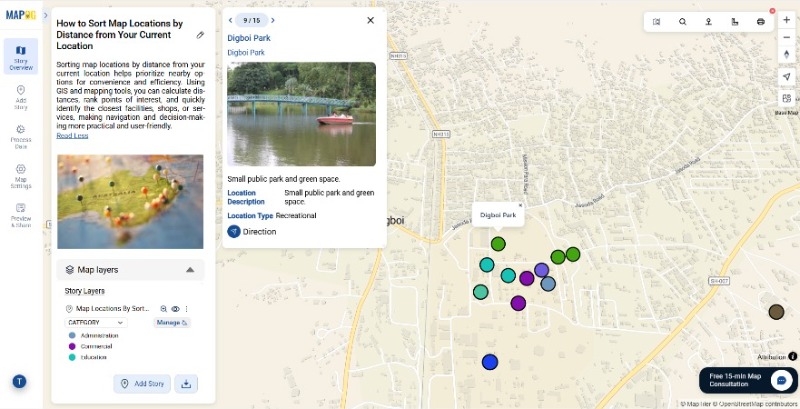The image size is (800, 409).
Task: Click the purple Commercial legend swatch
Action: coord(72,346)
